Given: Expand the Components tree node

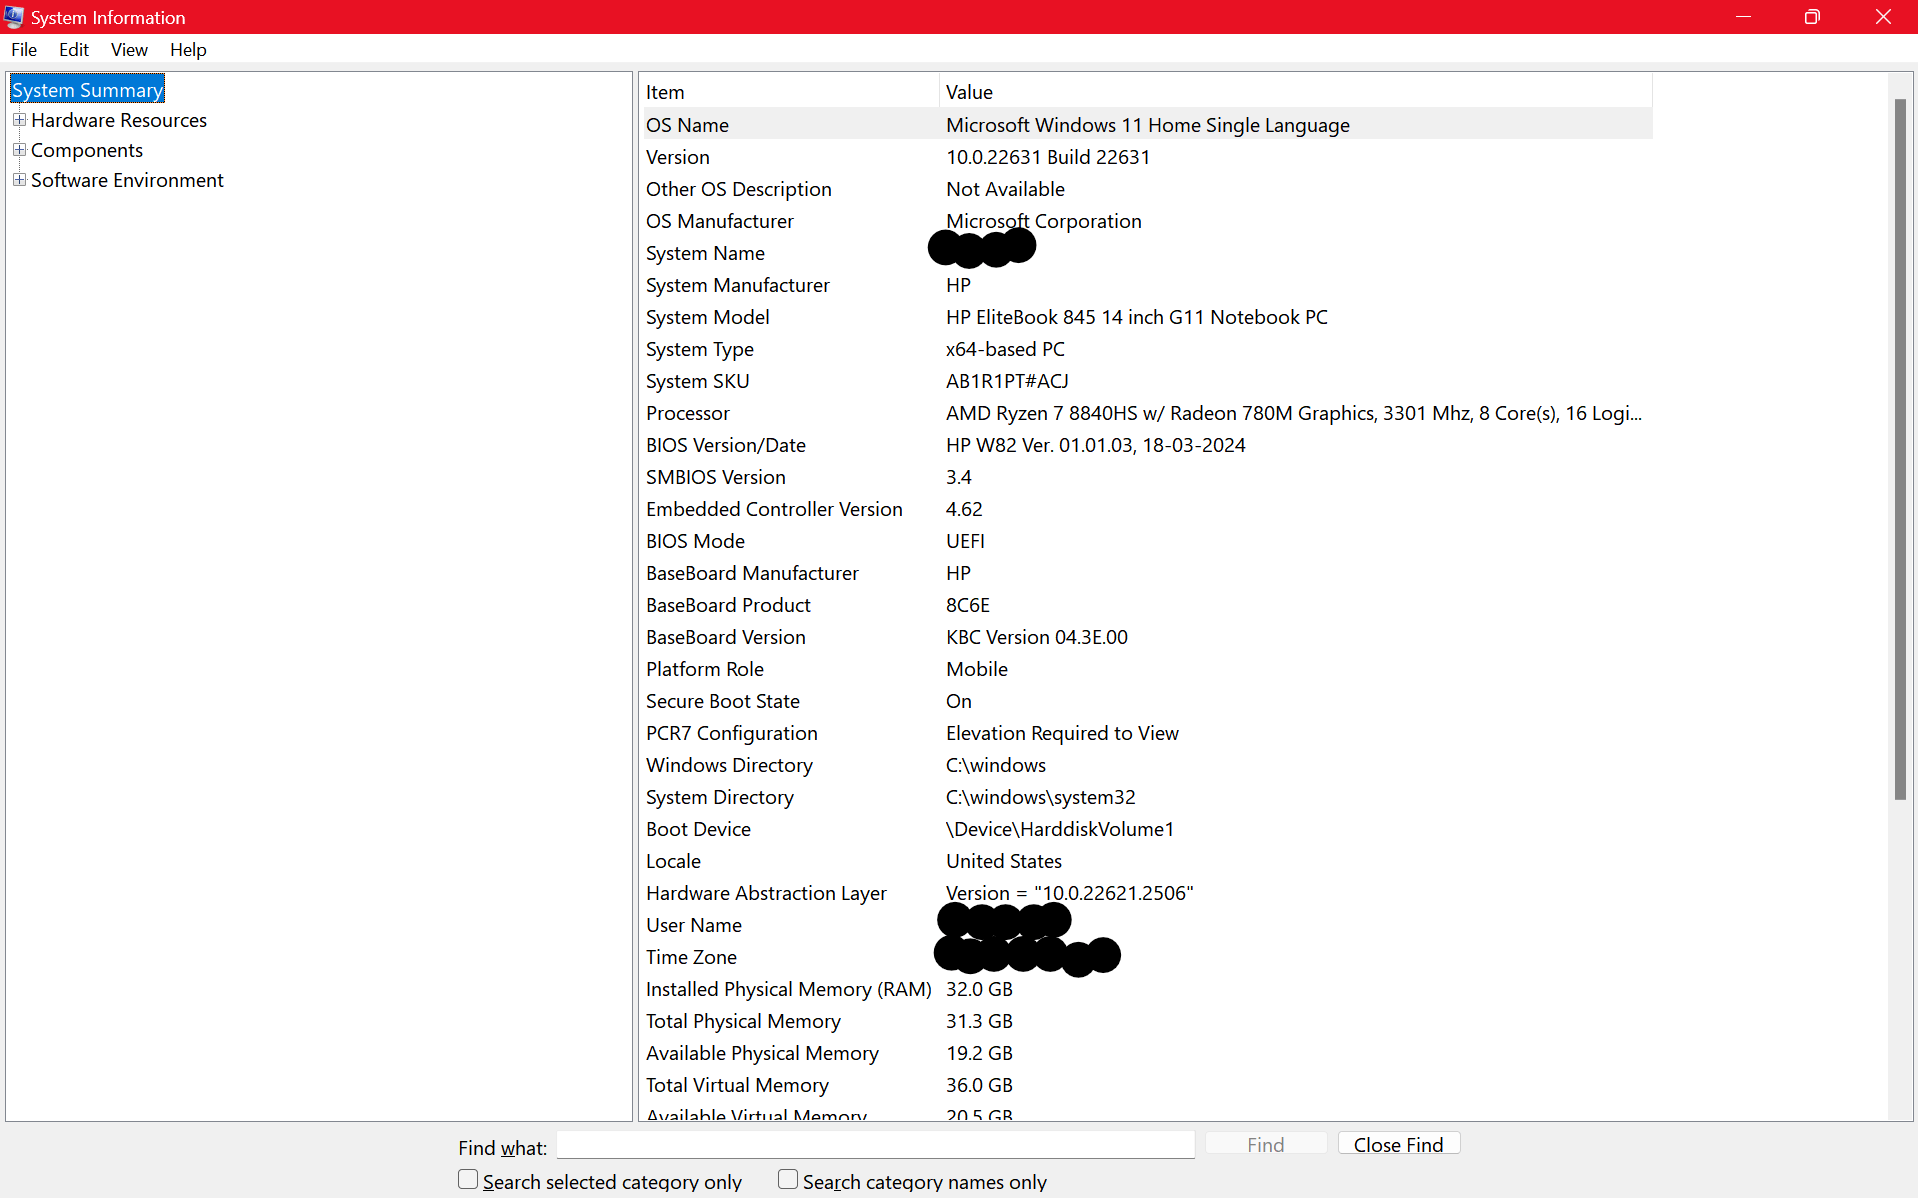Looking at the screenshot, I should 19,150.
